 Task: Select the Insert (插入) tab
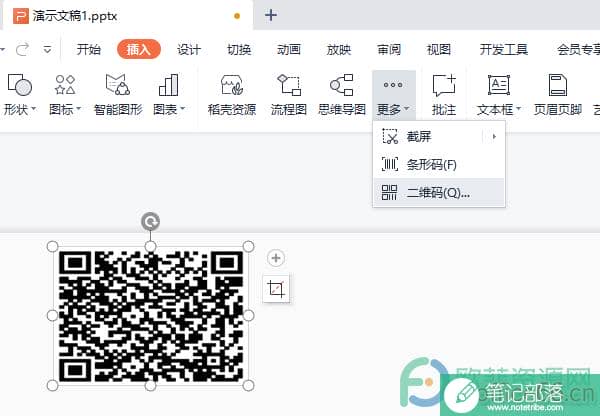(x=139, y=49)
